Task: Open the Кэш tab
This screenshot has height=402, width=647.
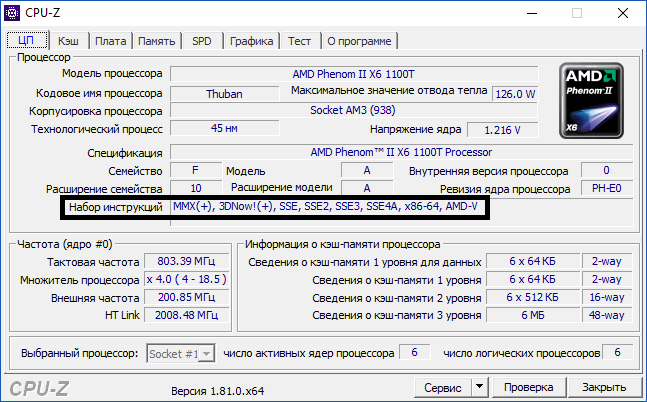Action: coord(68,41)
